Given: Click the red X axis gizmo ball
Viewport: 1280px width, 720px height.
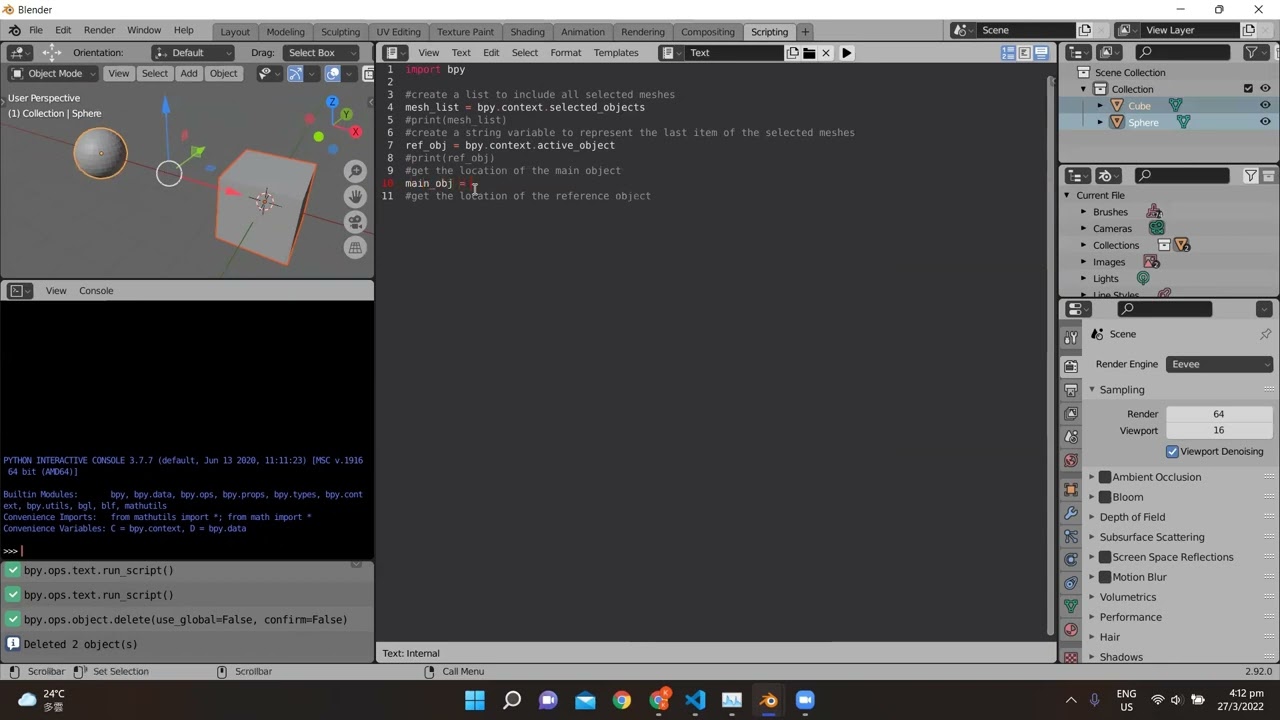Looking at the screenshot, I should (x=355, y=131).
